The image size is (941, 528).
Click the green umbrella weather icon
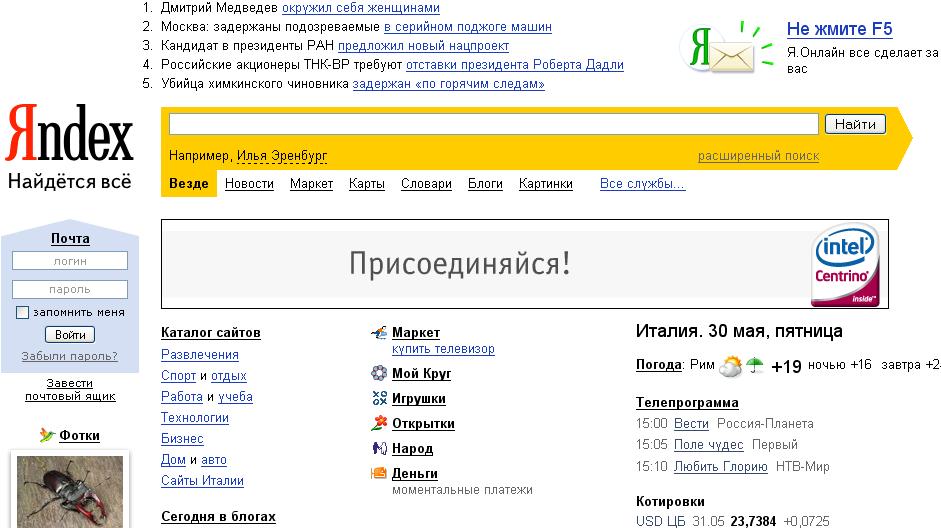754,365
